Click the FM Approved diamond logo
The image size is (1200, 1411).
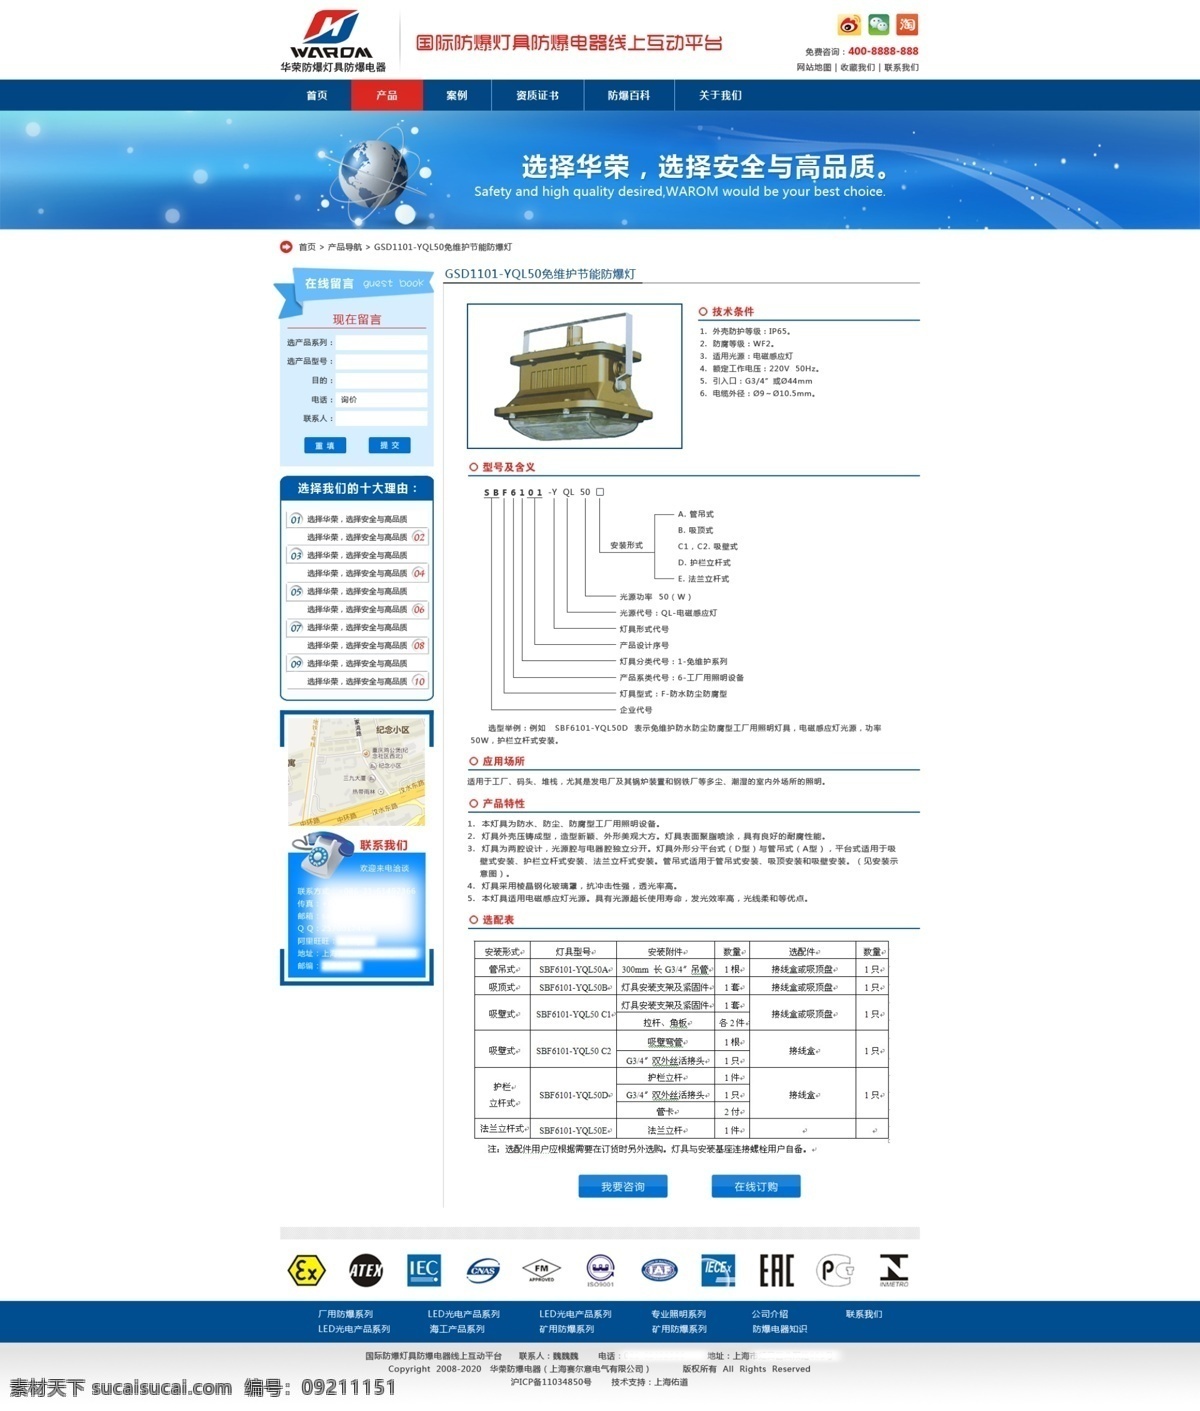point(541,1270)
